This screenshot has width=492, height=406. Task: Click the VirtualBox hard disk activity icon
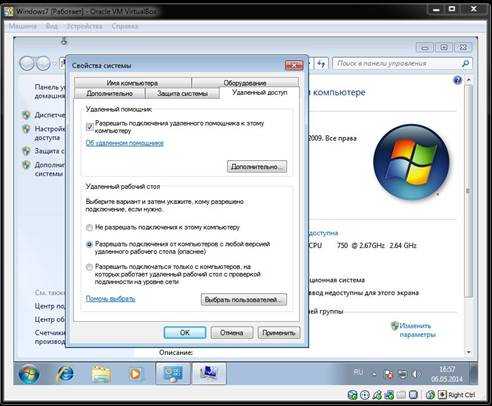[353, 395]
